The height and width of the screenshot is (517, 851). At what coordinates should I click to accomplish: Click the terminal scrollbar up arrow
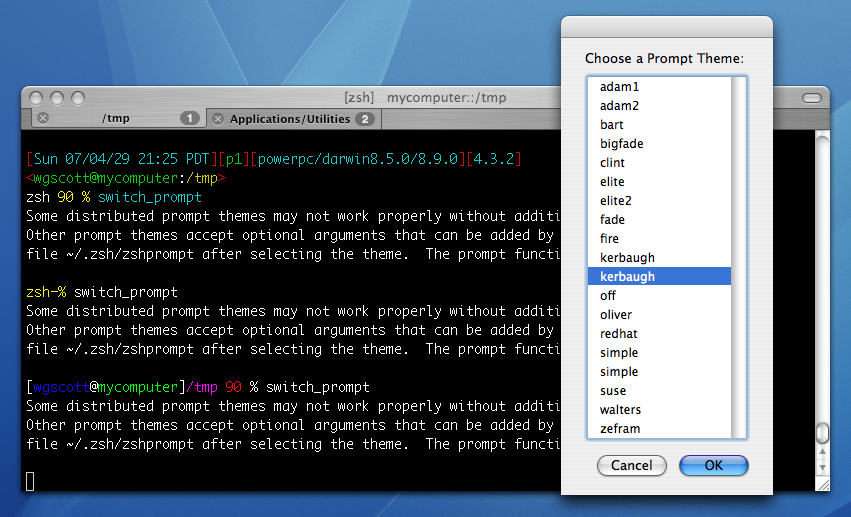tap(822, 451)
